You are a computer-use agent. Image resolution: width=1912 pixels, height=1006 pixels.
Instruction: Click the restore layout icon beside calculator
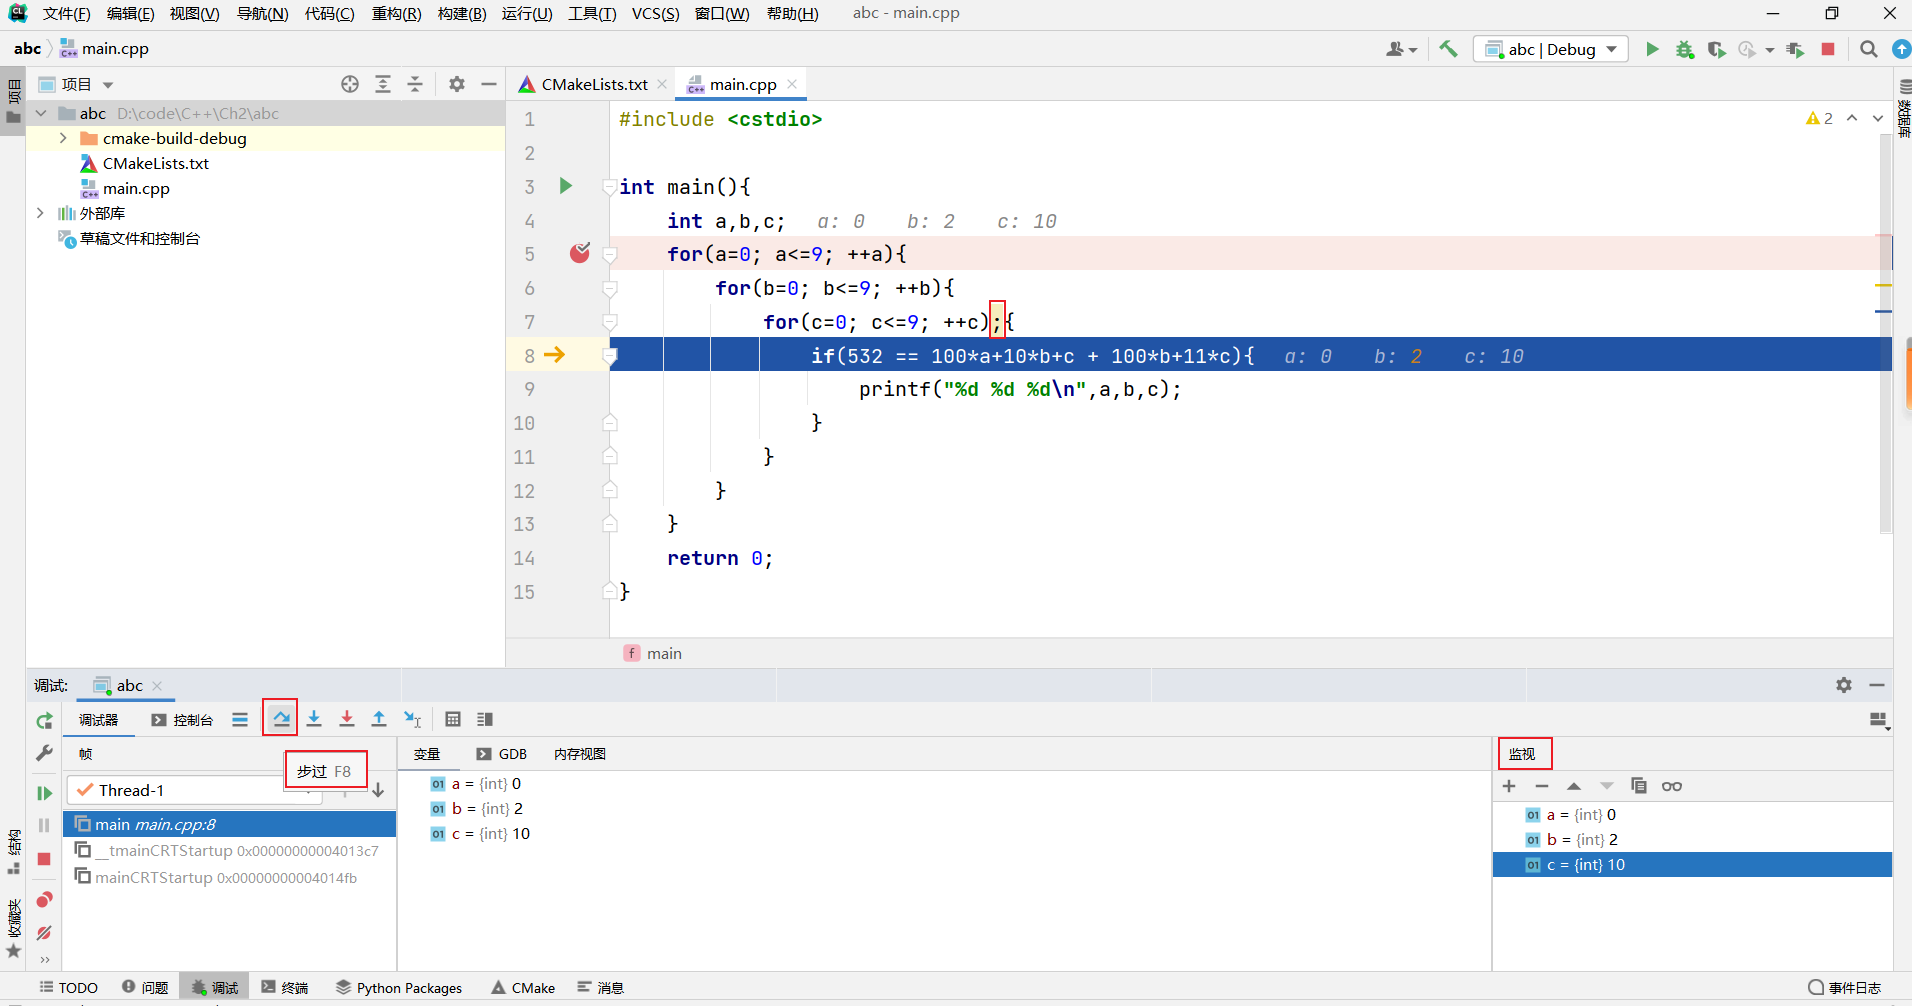coord(485,719)
